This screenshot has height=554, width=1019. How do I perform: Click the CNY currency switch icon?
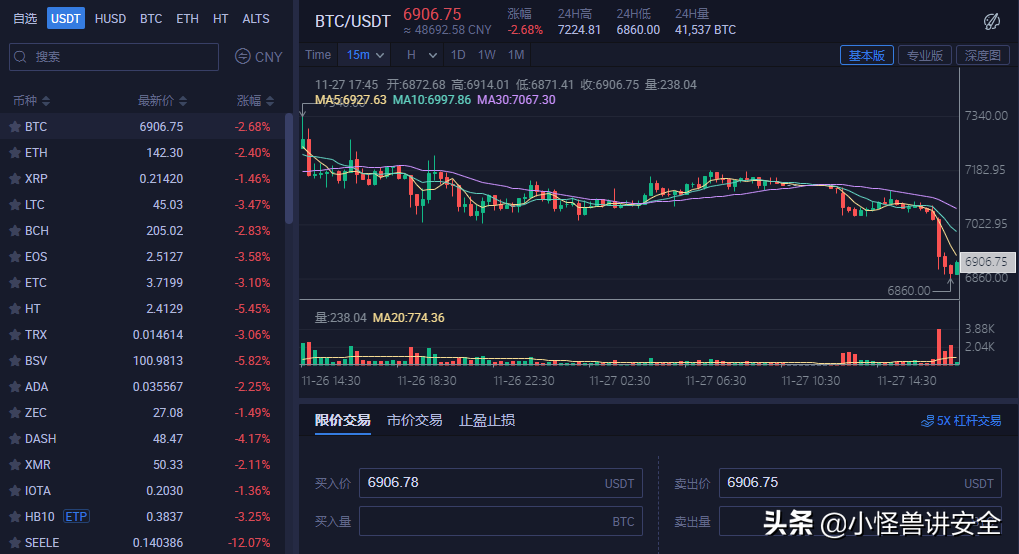point(242,57)
